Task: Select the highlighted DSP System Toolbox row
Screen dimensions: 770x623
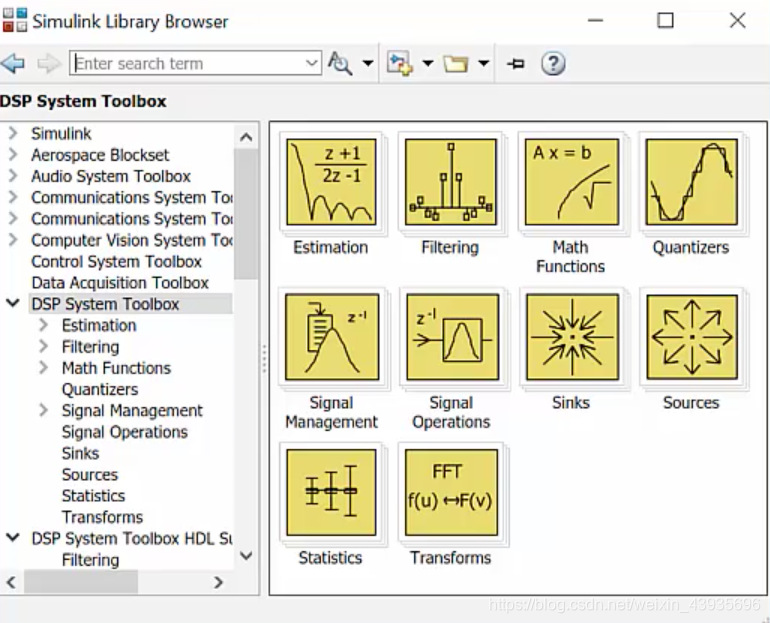Action: 131,304
